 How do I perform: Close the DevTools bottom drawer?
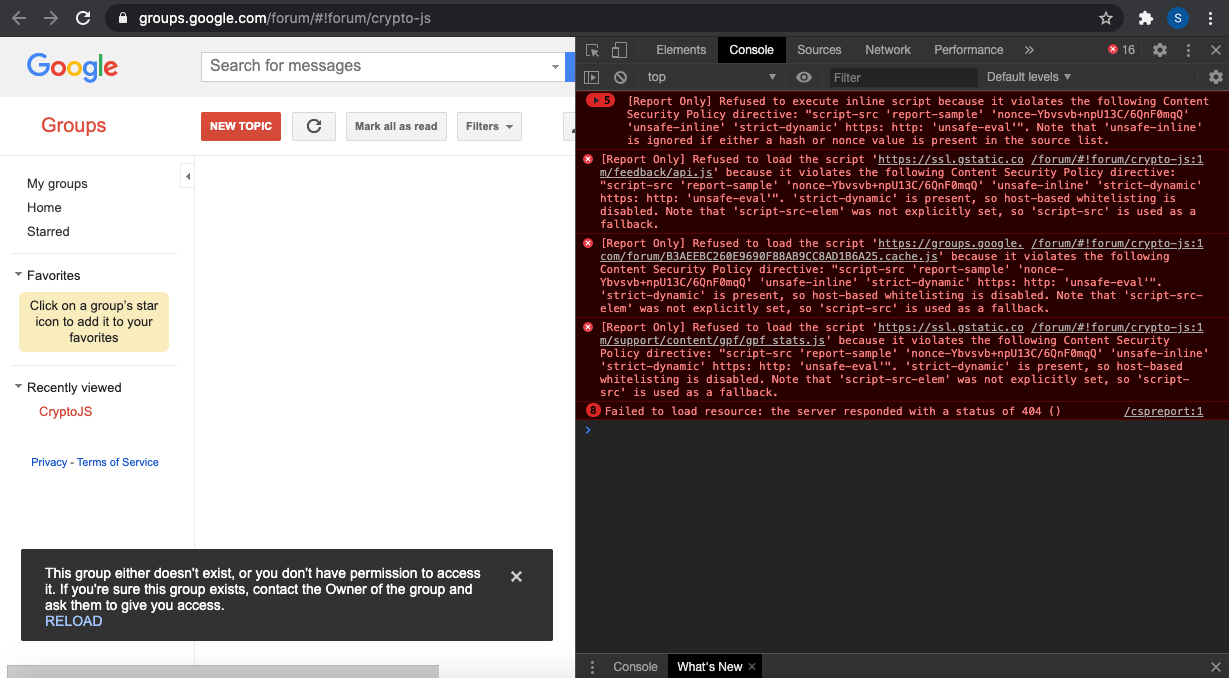tap(1216, 667)
